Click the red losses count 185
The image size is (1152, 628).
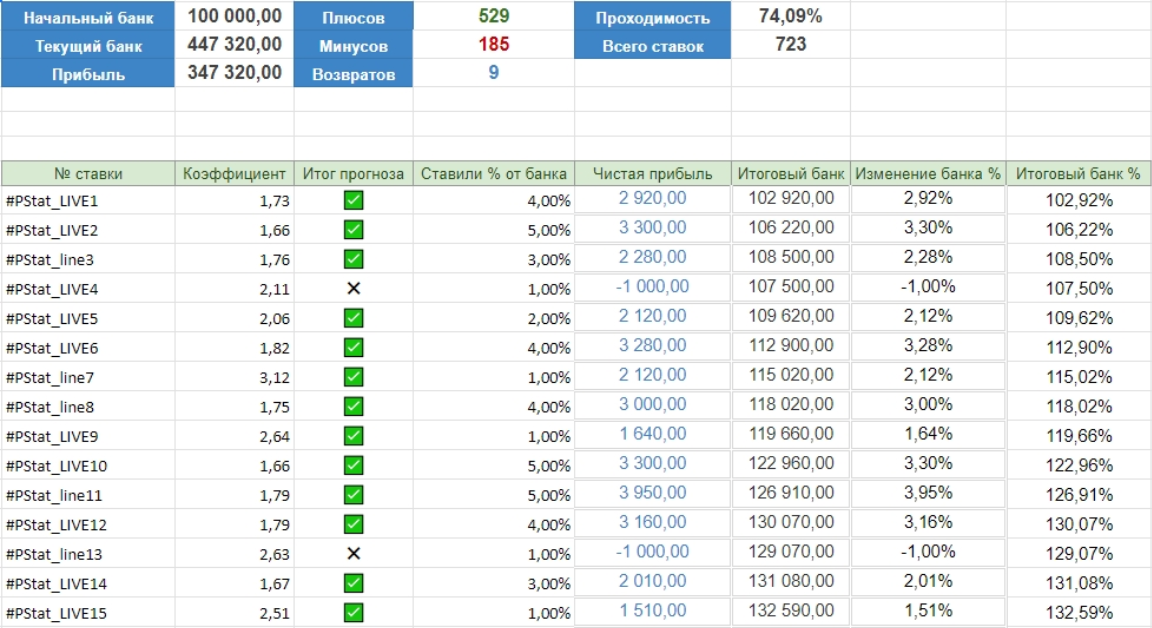(x=493, y=45)
